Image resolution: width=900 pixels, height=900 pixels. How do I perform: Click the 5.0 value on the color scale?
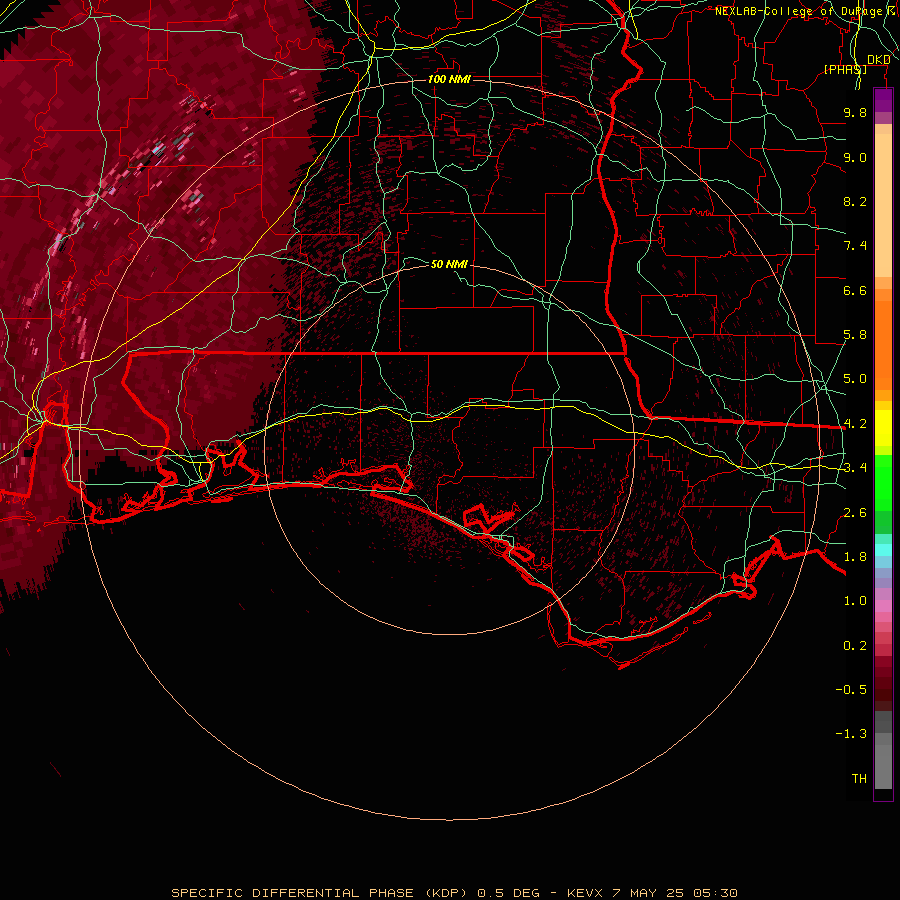click(855, 379)
